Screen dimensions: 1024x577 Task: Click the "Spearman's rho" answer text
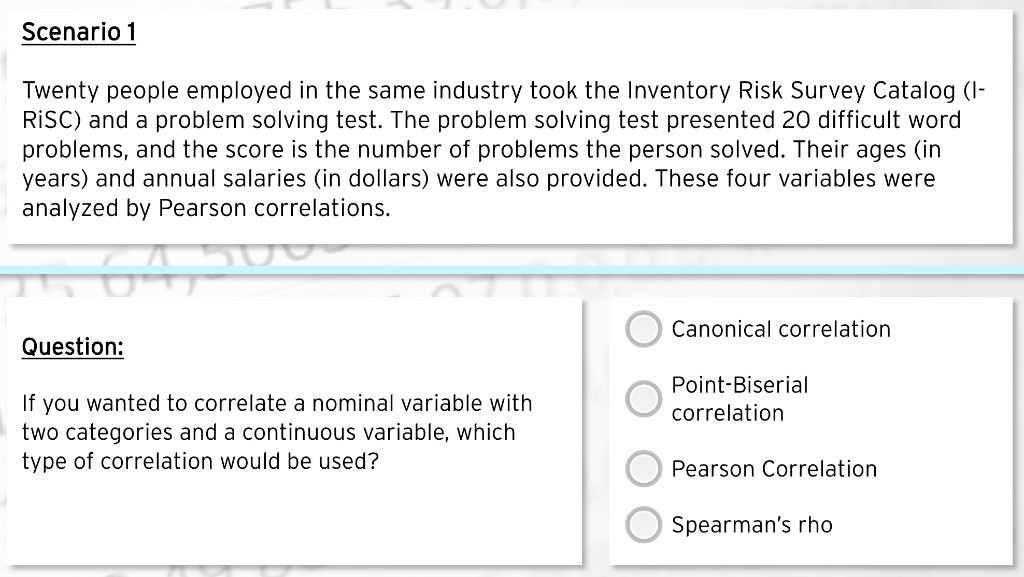tap(751, 525)
